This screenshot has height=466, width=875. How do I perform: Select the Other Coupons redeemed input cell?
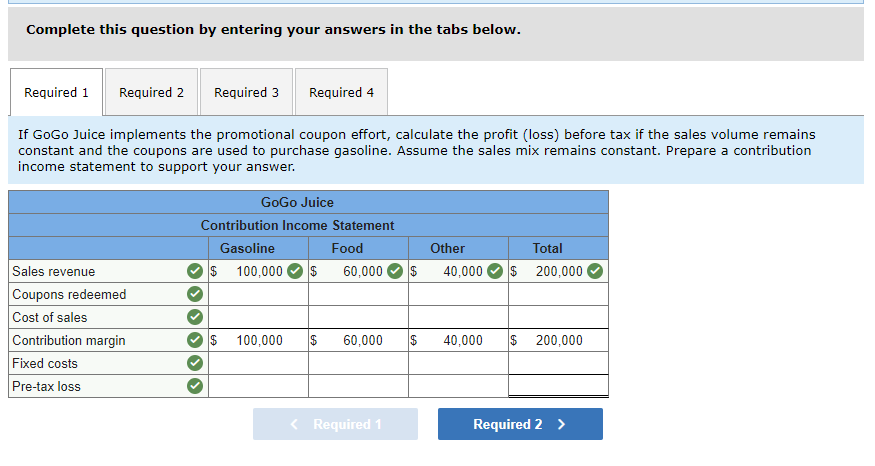[458, 294]
